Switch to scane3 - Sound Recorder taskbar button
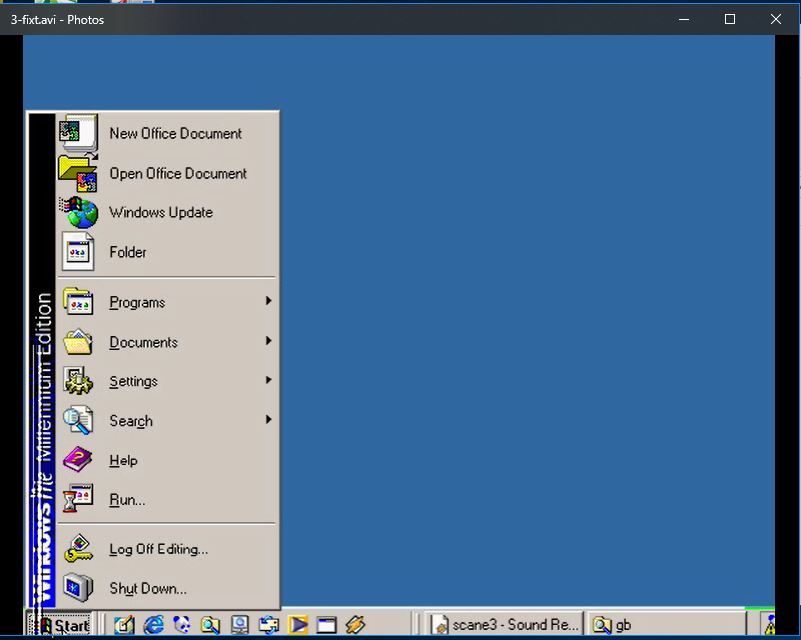Viewport: 801px width, 640px height. tap(504, 624)
